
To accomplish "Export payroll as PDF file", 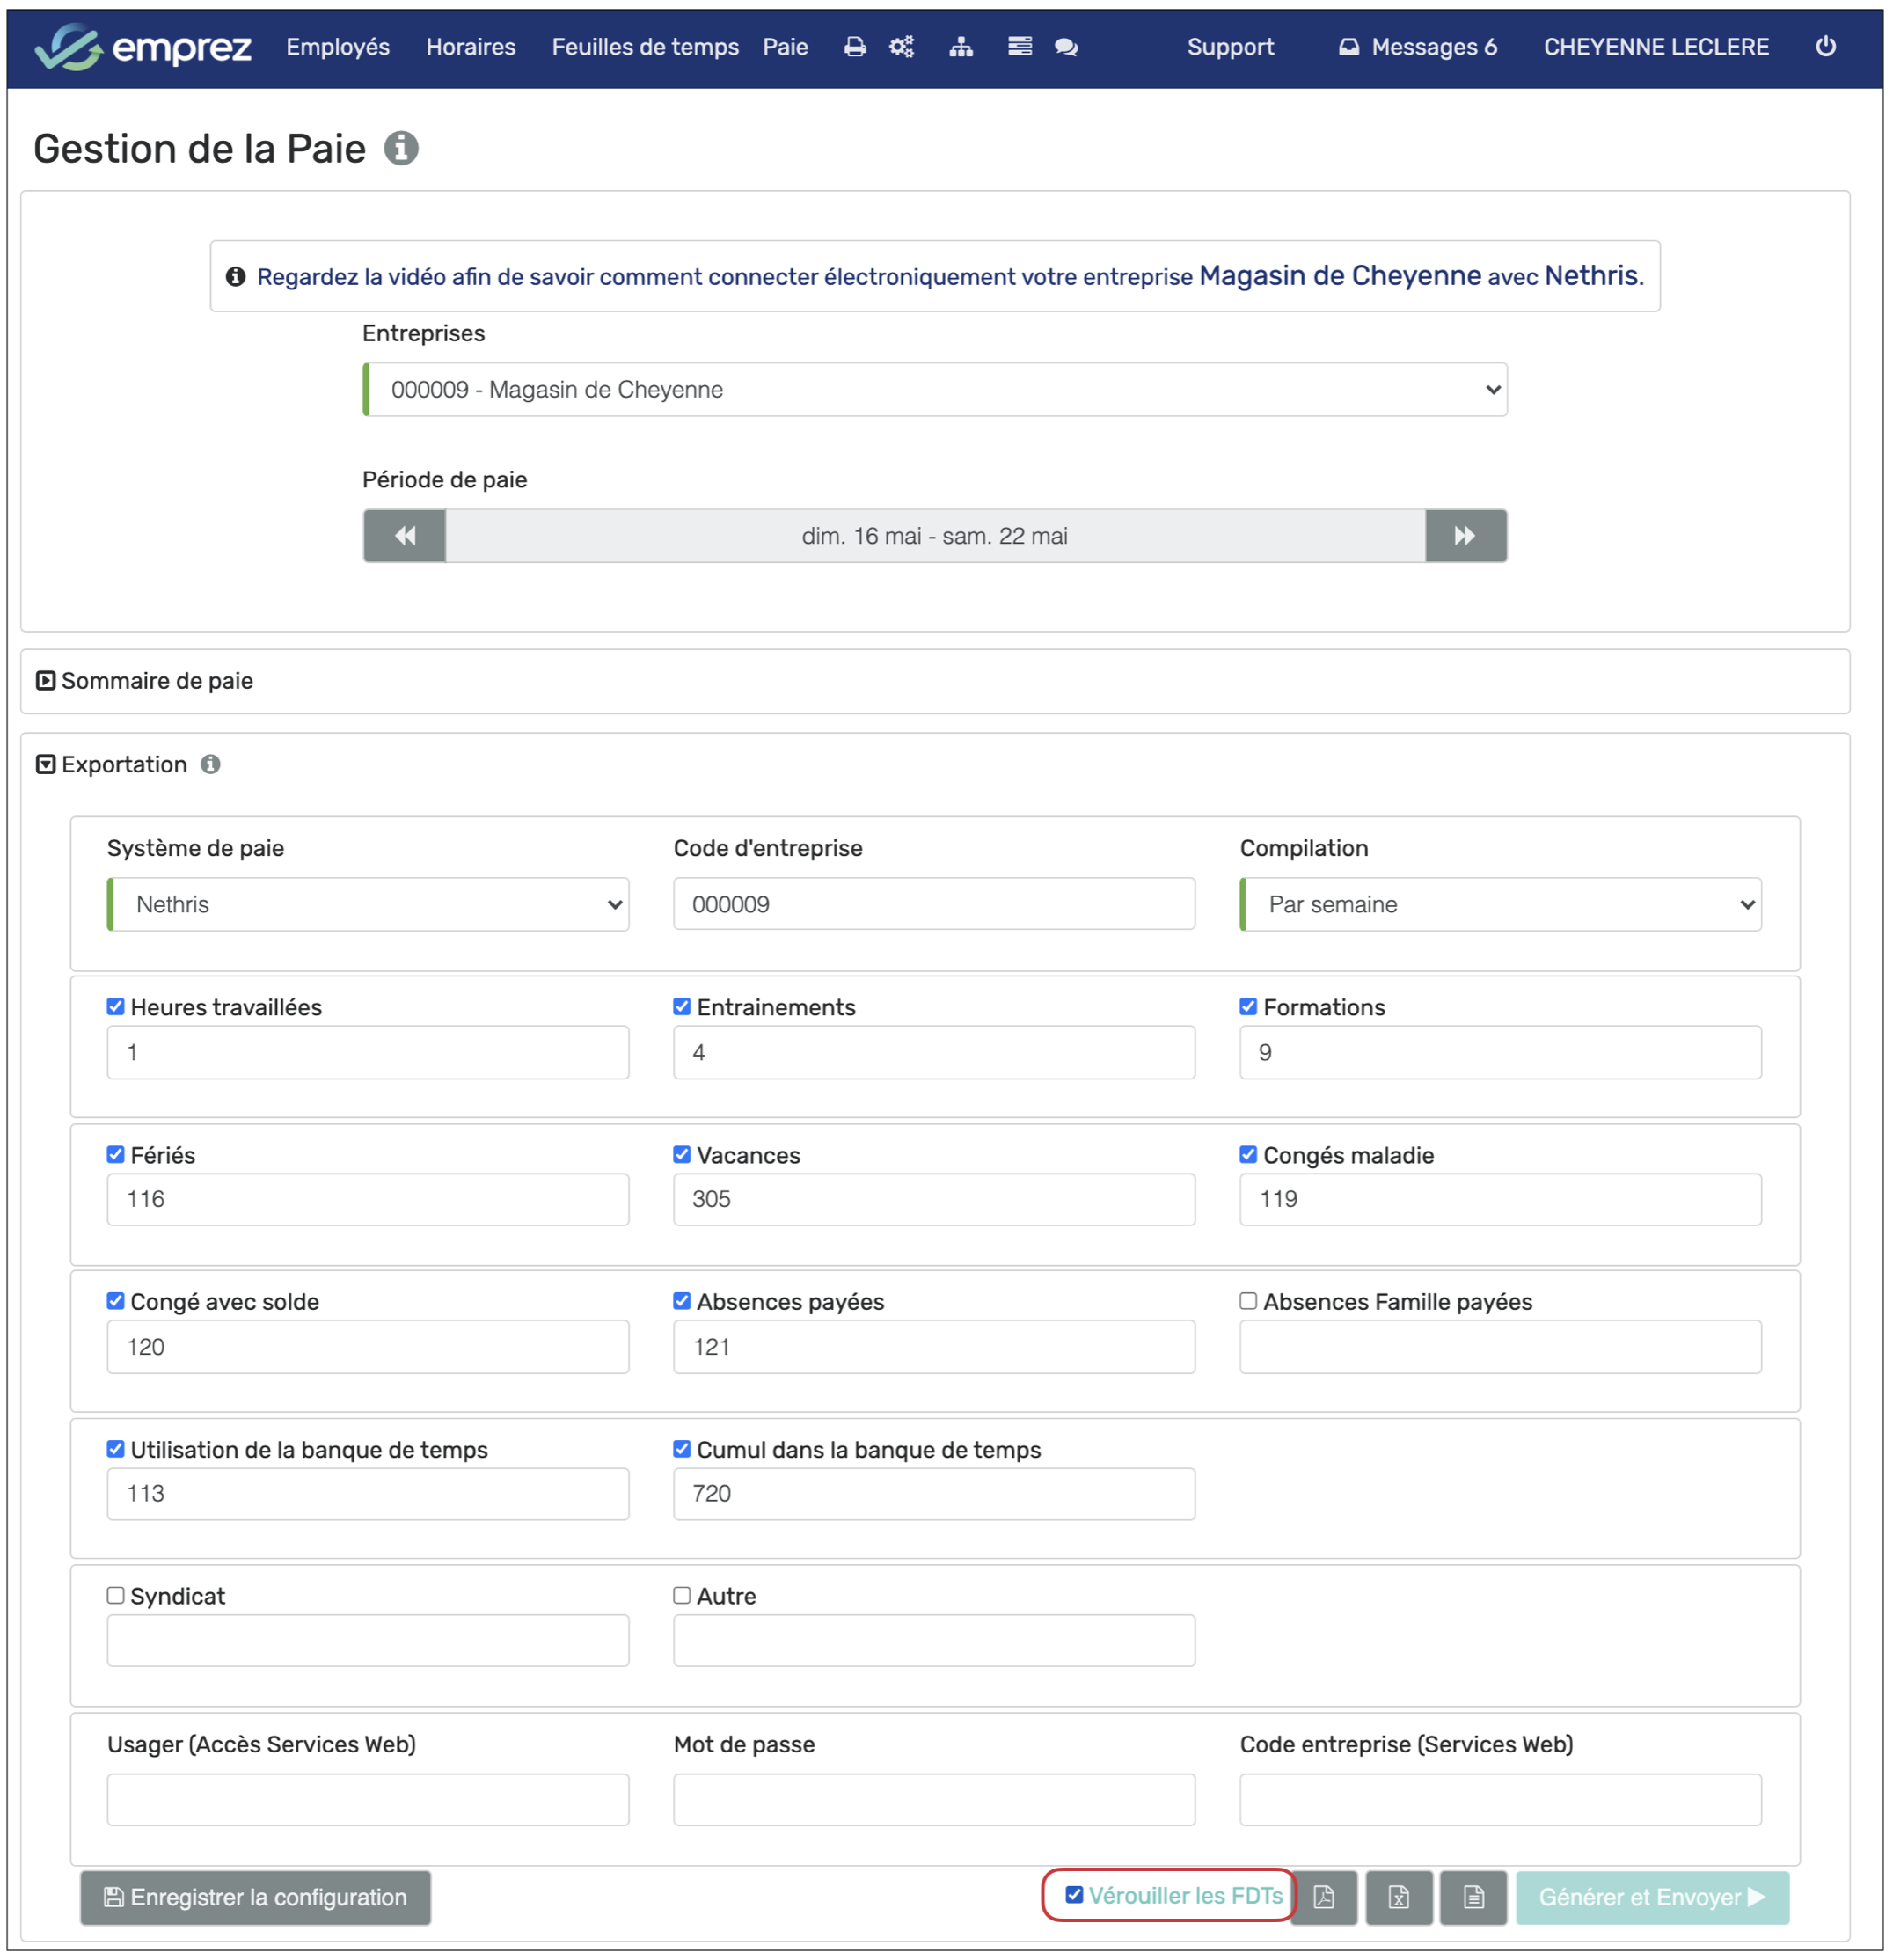I will [x=1323, y=1897].
